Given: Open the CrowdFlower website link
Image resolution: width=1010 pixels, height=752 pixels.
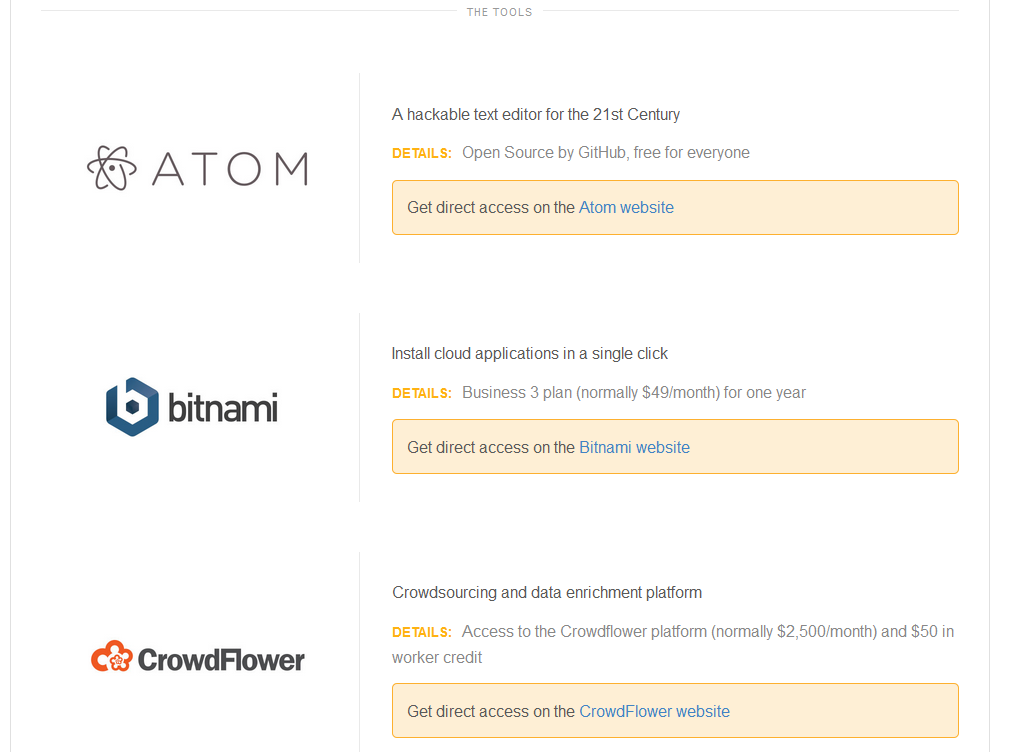Looking at the screenshot, I should (654, 711).
